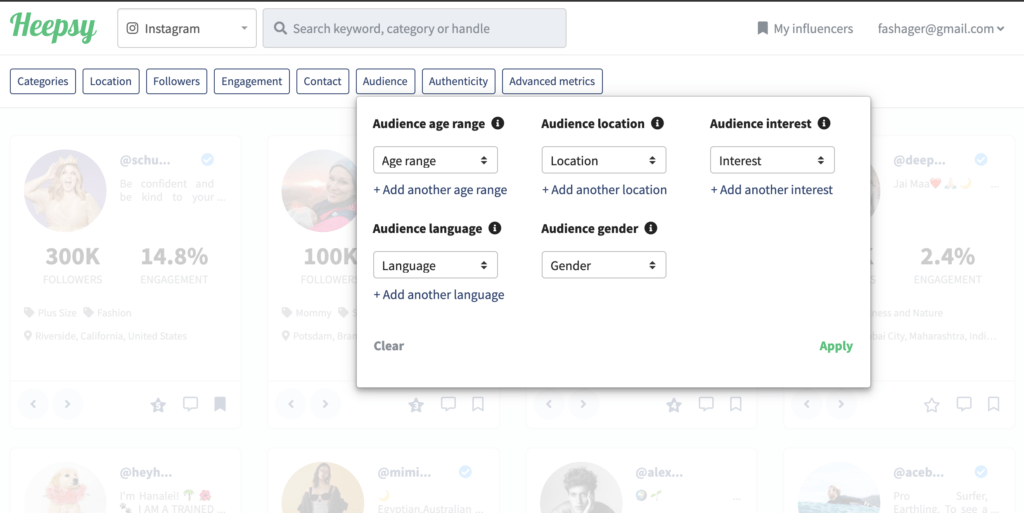Click star icon on the @deep... card
The width and height of the screenshot is (1024, 513).
point(932,405)
